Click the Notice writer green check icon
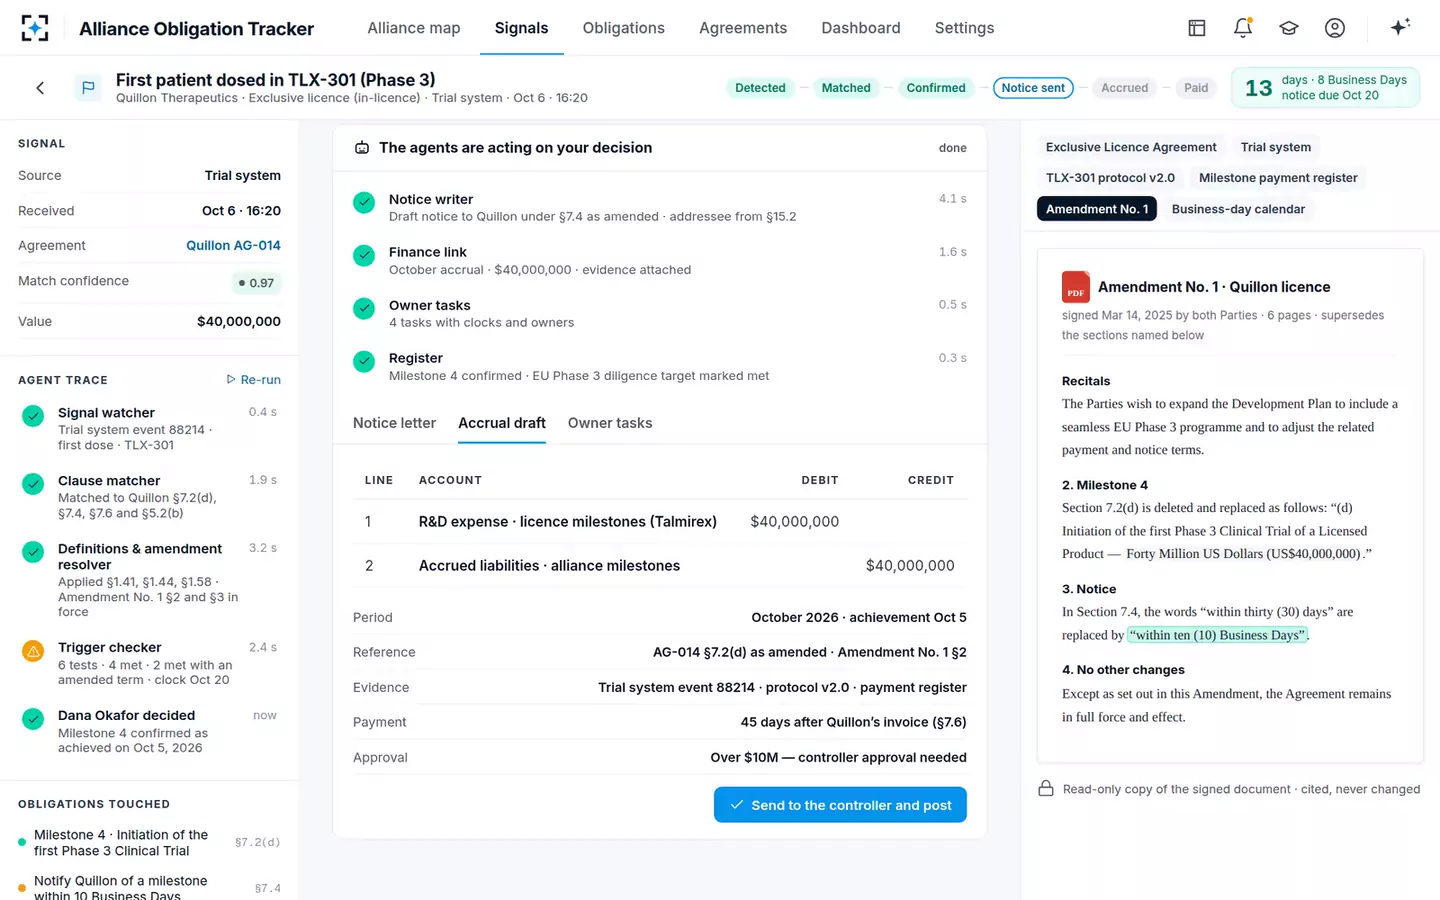The height and width of the screenshot is (900, 1440). [x=364, y=203]
